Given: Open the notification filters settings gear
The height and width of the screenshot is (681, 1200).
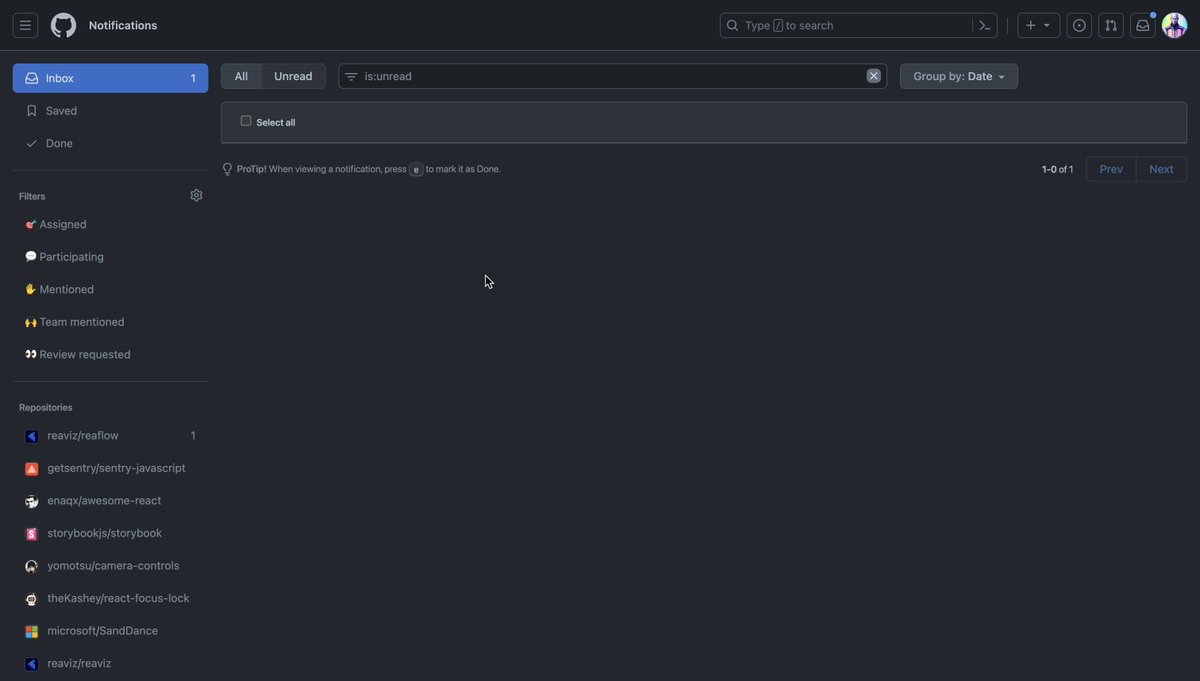Looking at the screenshot, I should pyautogui.click(x=196, y=195).
